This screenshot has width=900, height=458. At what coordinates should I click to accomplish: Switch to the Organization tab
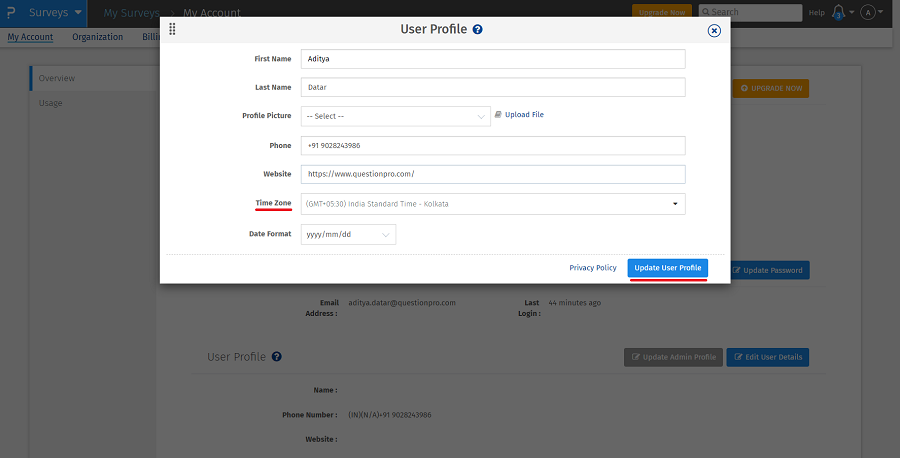(98, 37)
